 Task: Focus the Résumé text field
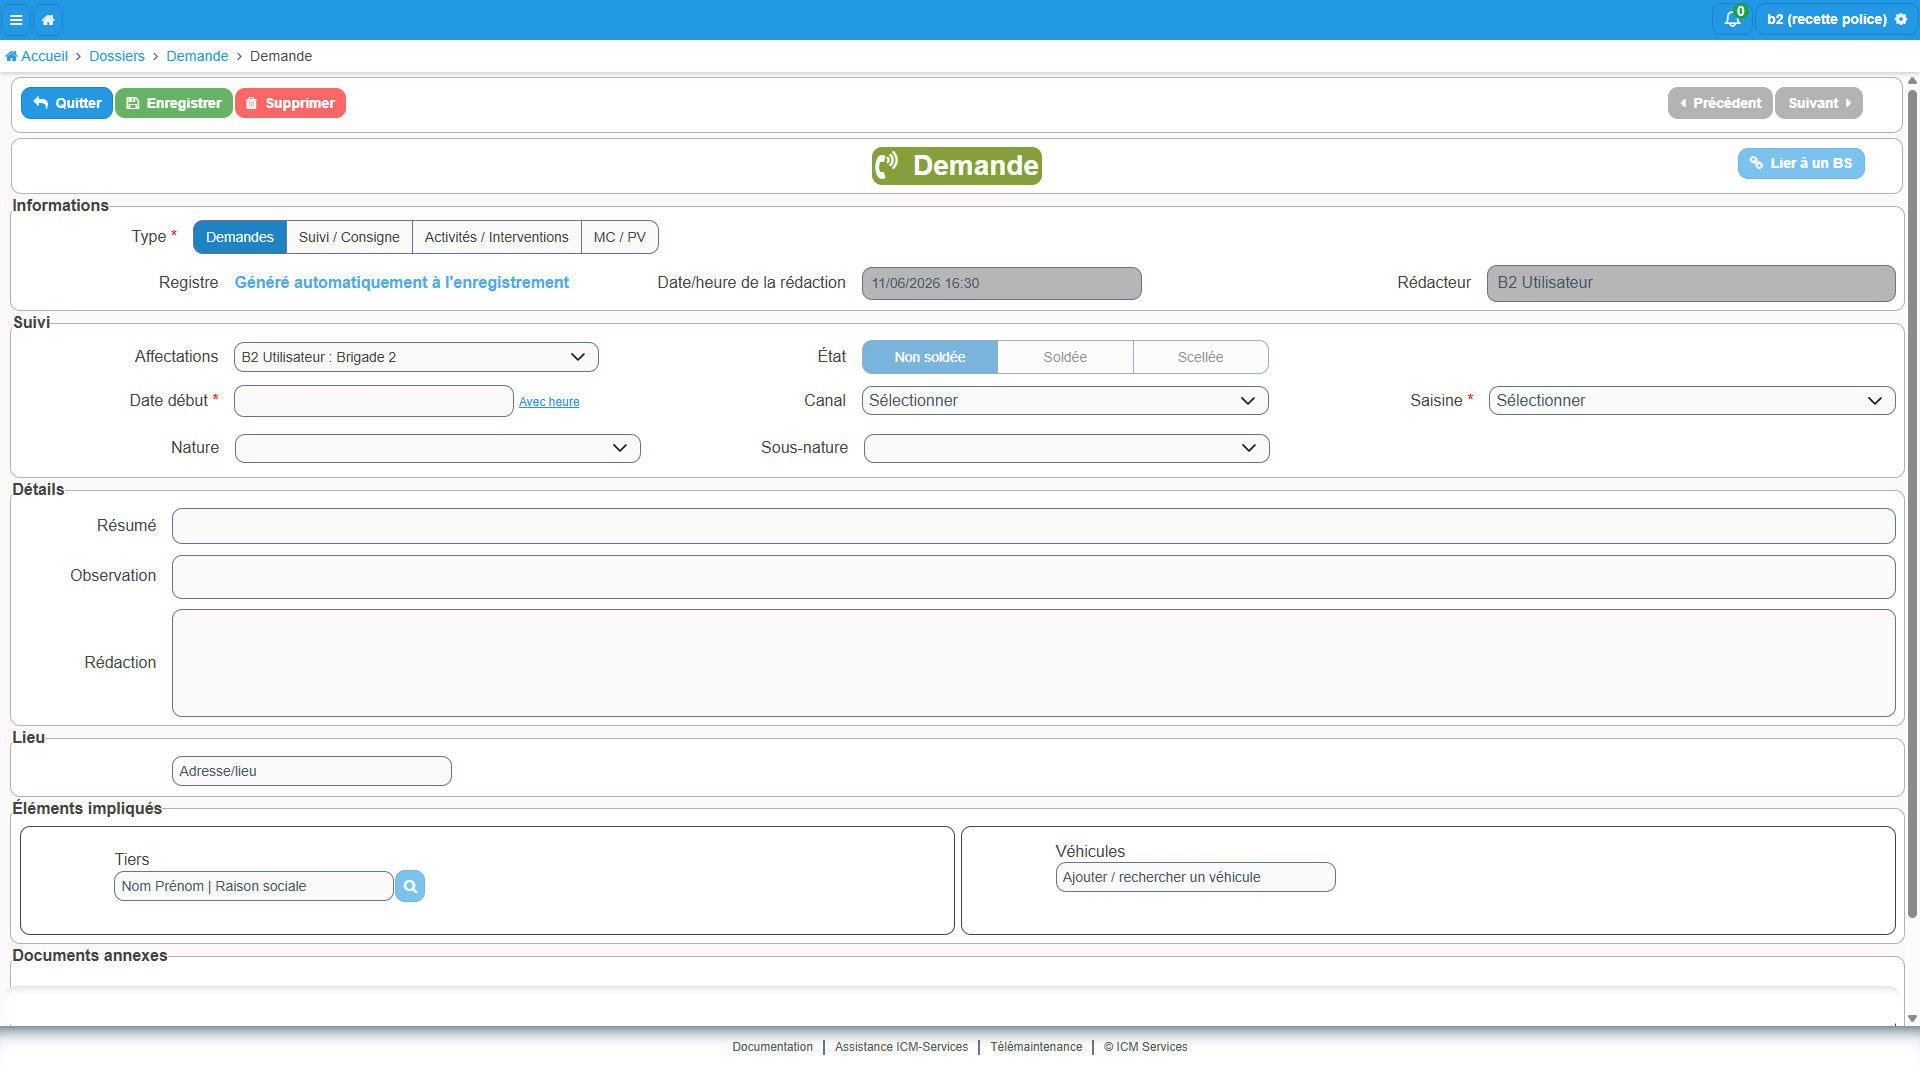pos(1034,526)
